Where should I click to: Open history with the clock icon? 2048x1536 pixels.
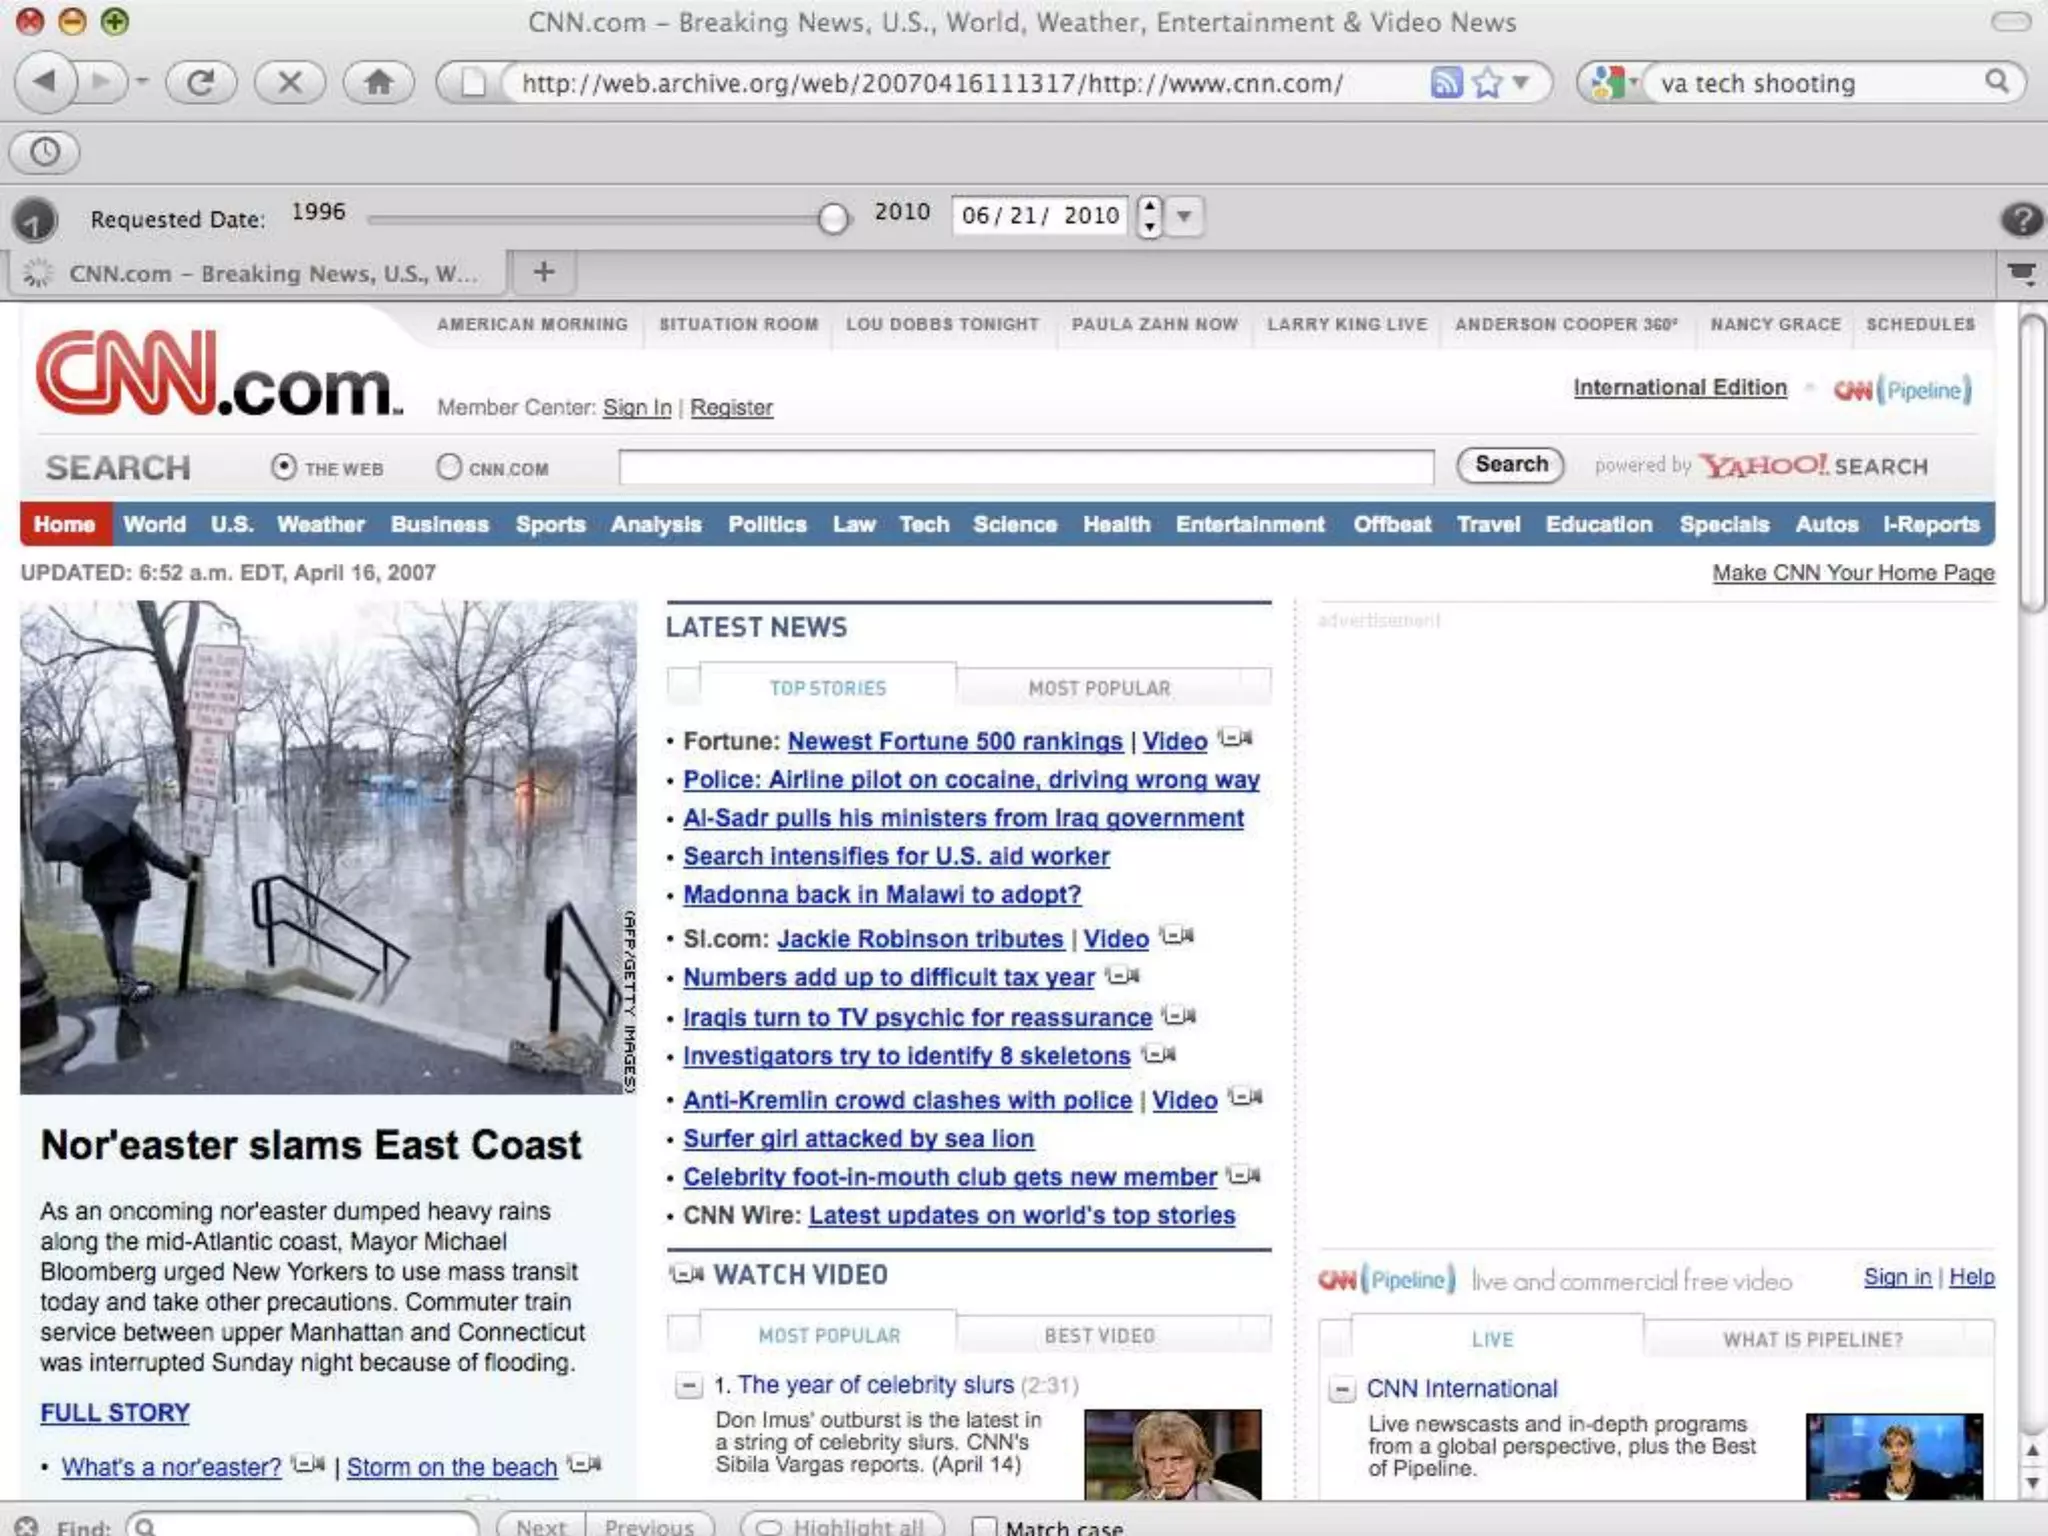45,152
